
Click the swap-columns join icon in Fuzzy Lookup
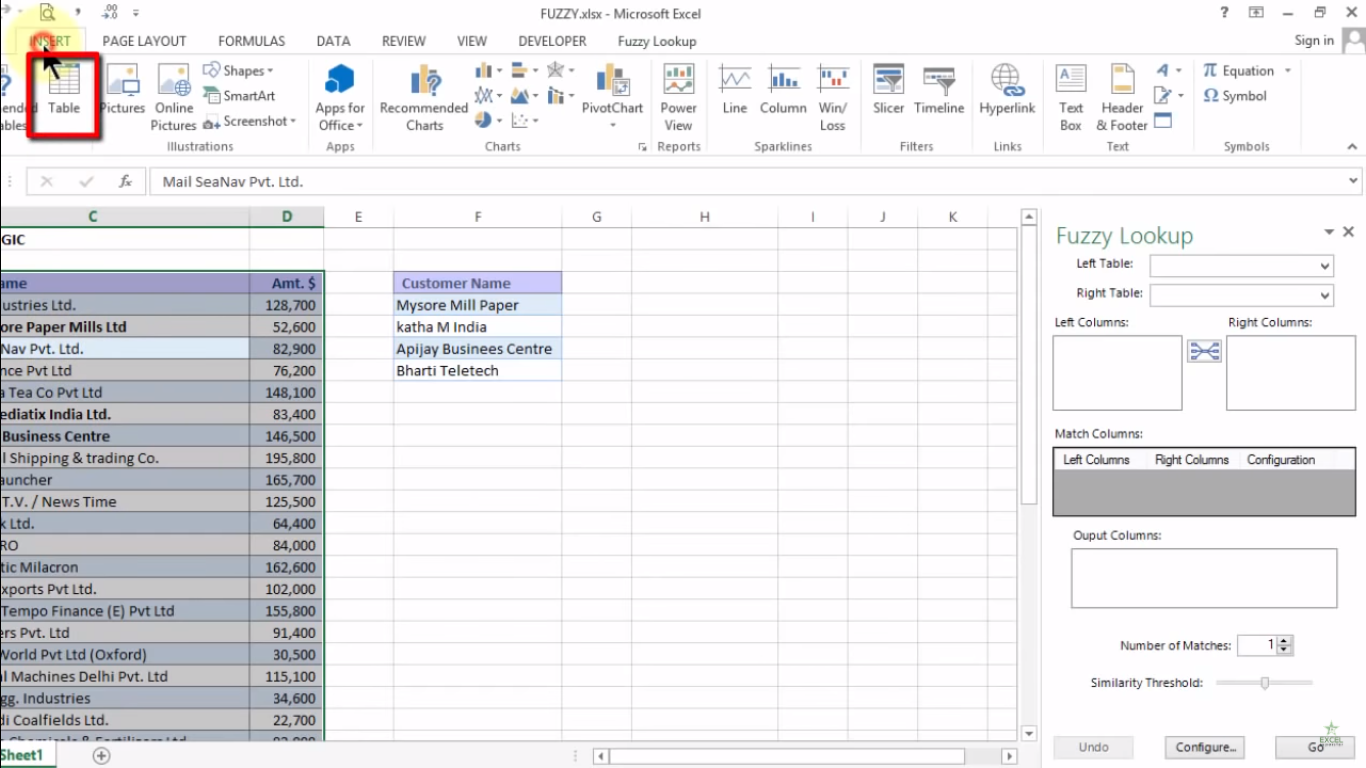coord(1204,351)
